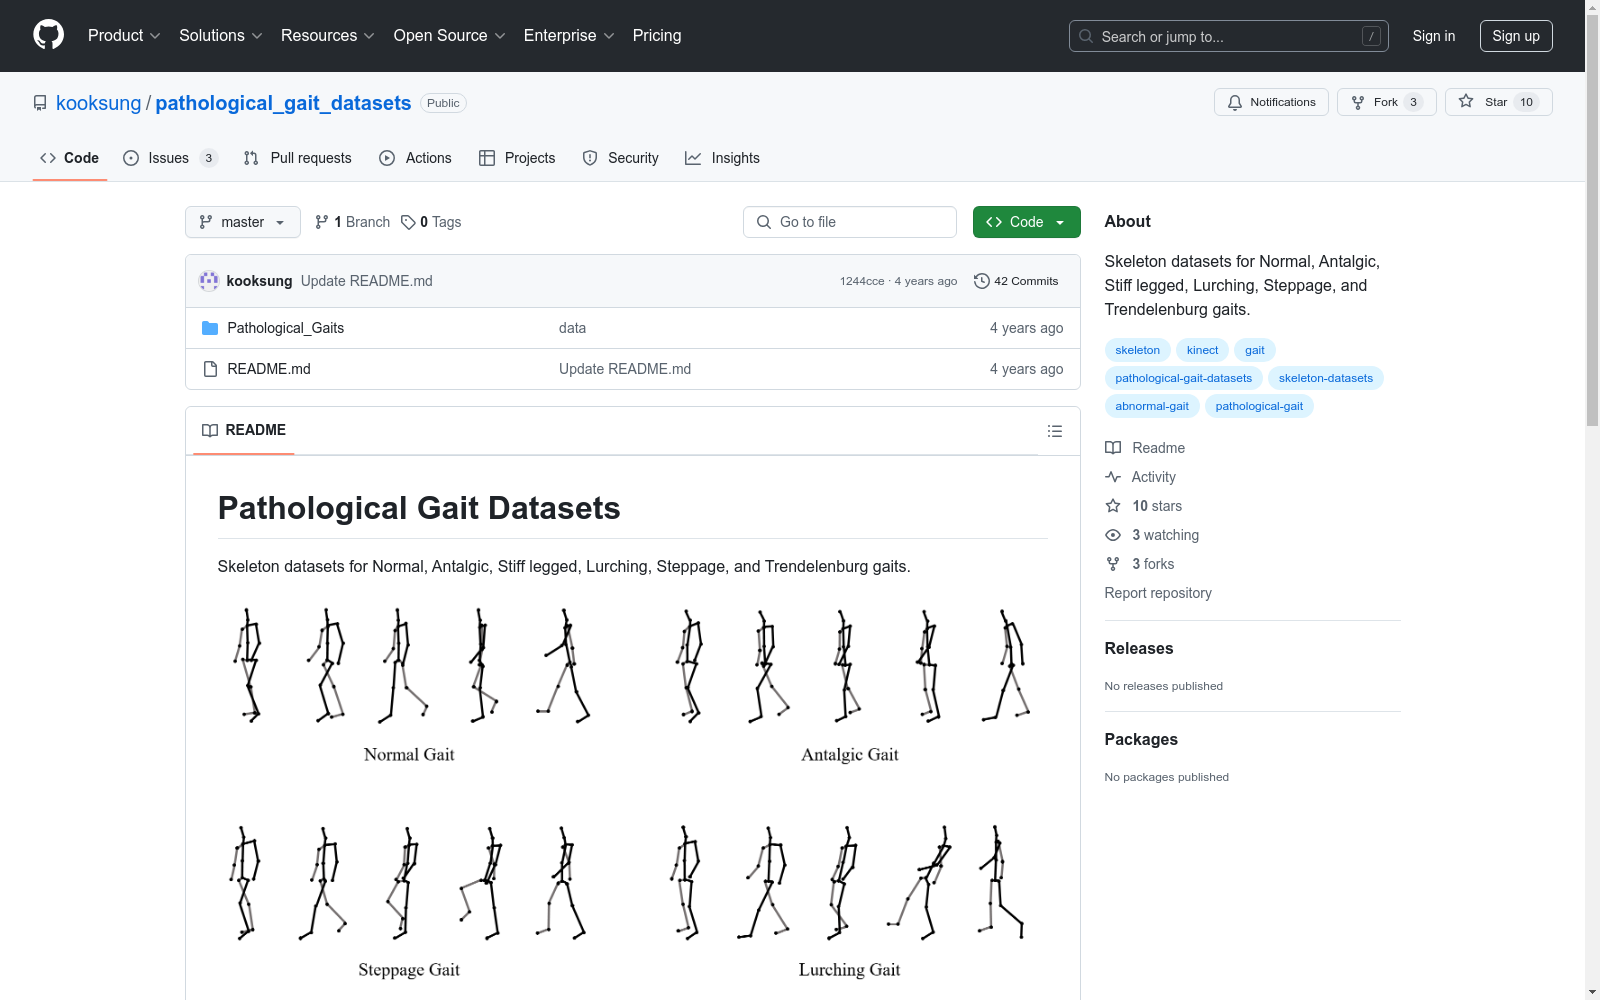This screenshot has width=1600, height=1000.
Task: Click kooksung's profile avatar
Action: (x=209, y=281)
